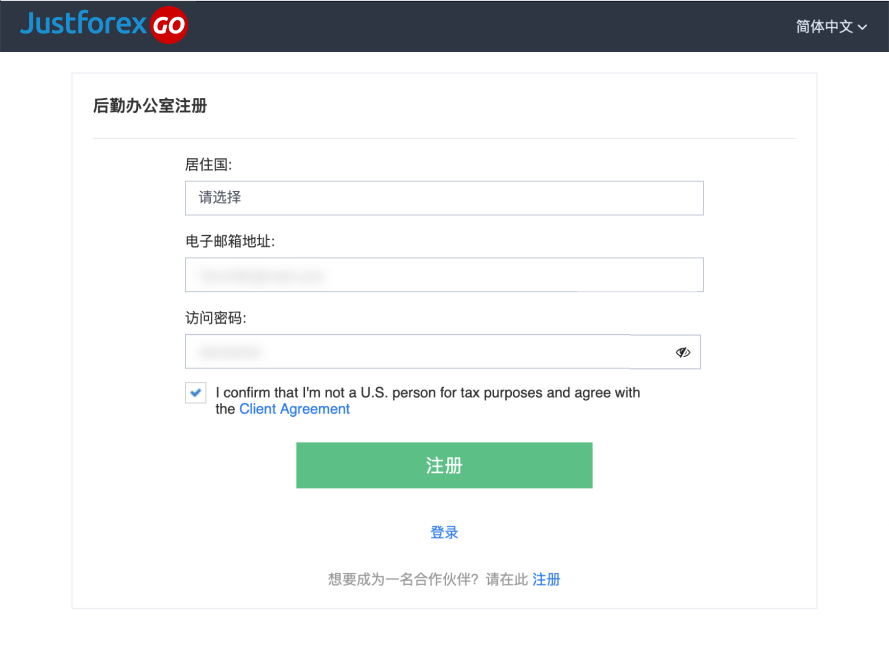The image size is (889, 651).
Task: Click the 访问密码 field label
Action: tap(216, 318)
